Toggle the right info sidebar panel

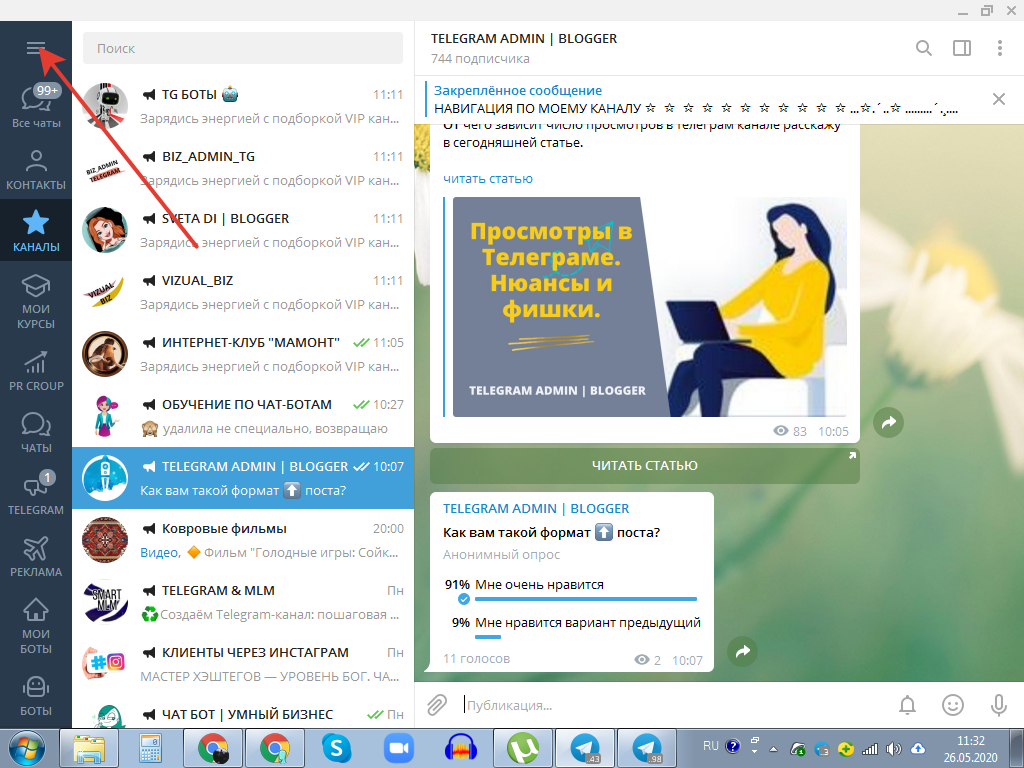coord(962,48)
